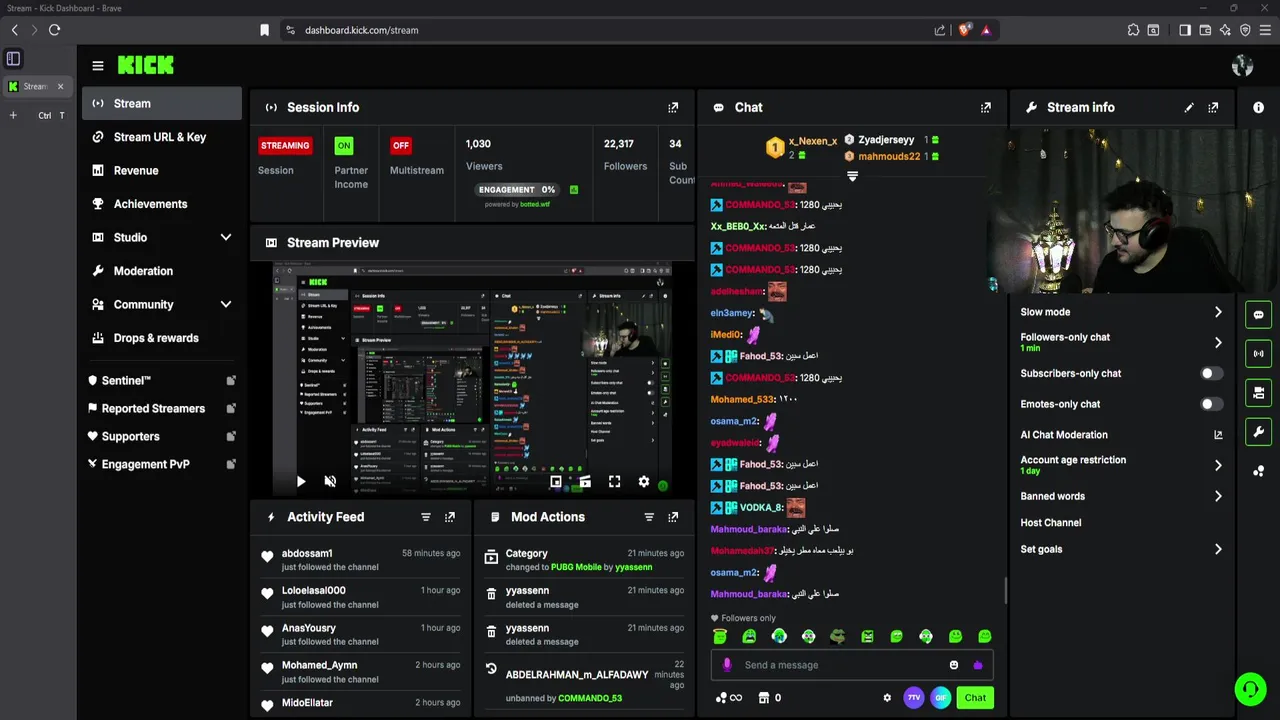Open the info icon in right rail
Image resolution: width=1280 pixels, height=720 pixels.
click(x=1259, y=107)
